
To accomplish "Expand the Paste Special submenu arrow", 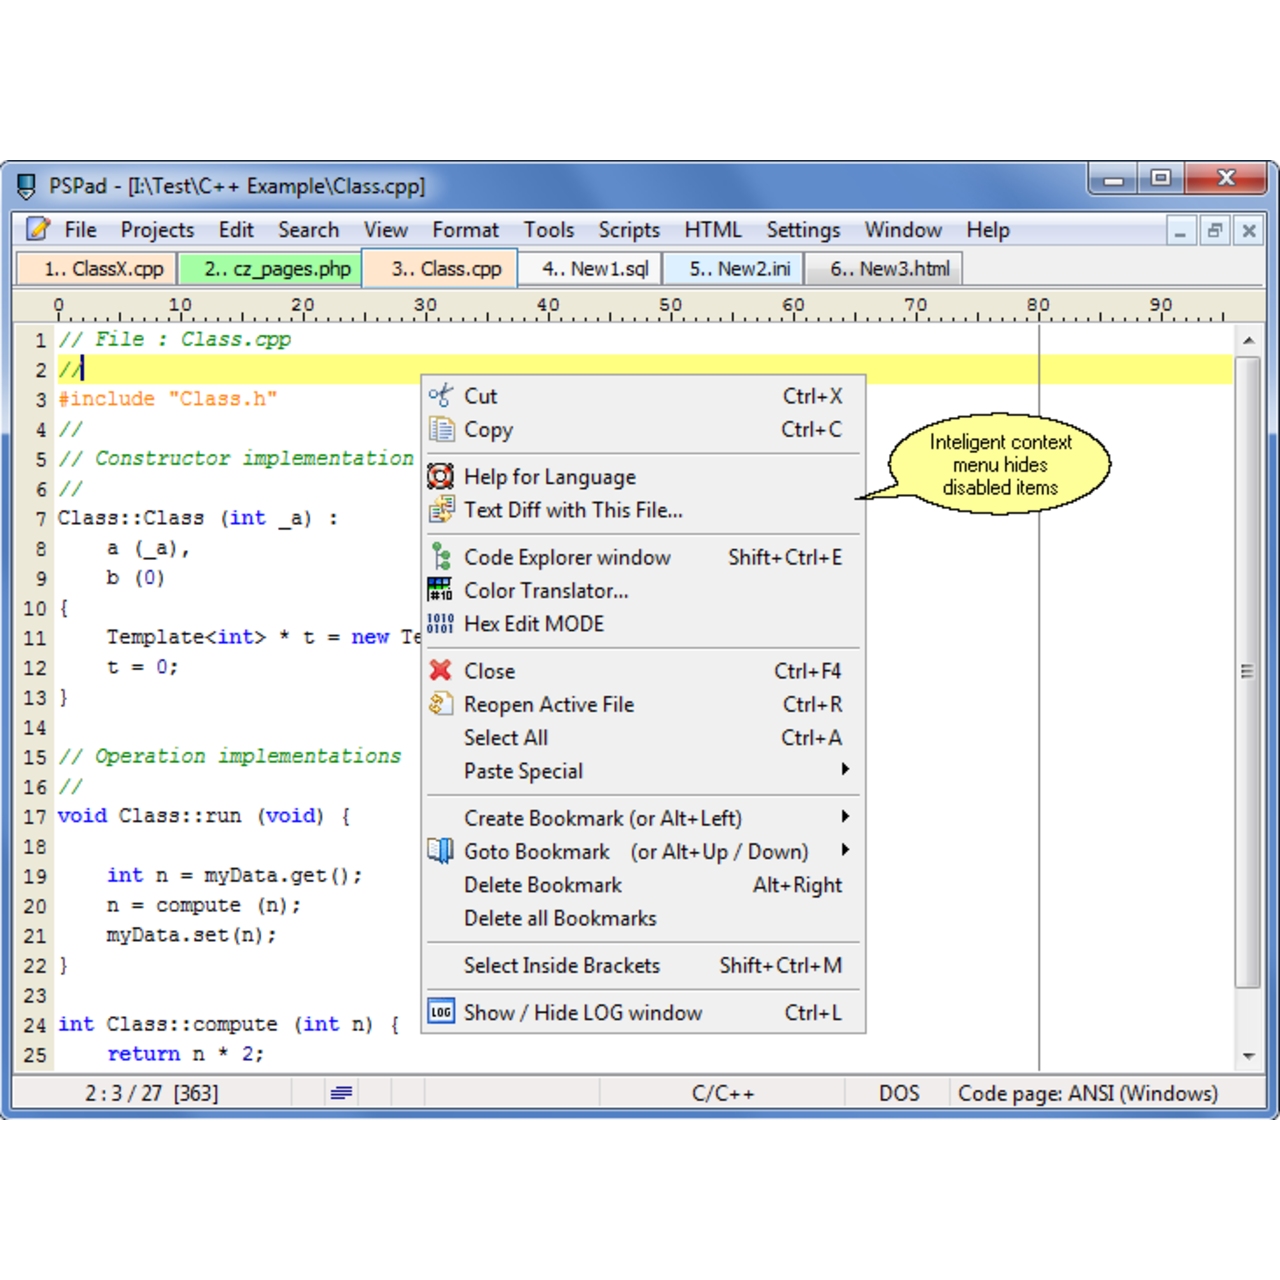I will point(845,769).
